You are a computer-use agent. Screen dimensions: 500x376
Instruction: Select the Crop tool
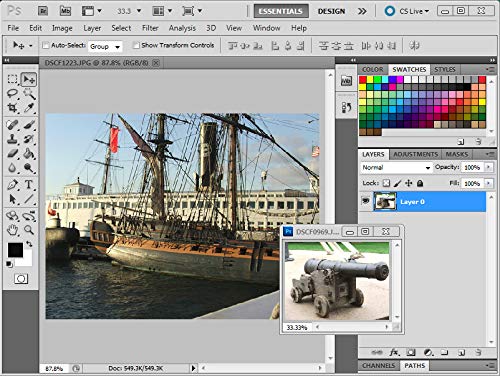coord(12,108)
